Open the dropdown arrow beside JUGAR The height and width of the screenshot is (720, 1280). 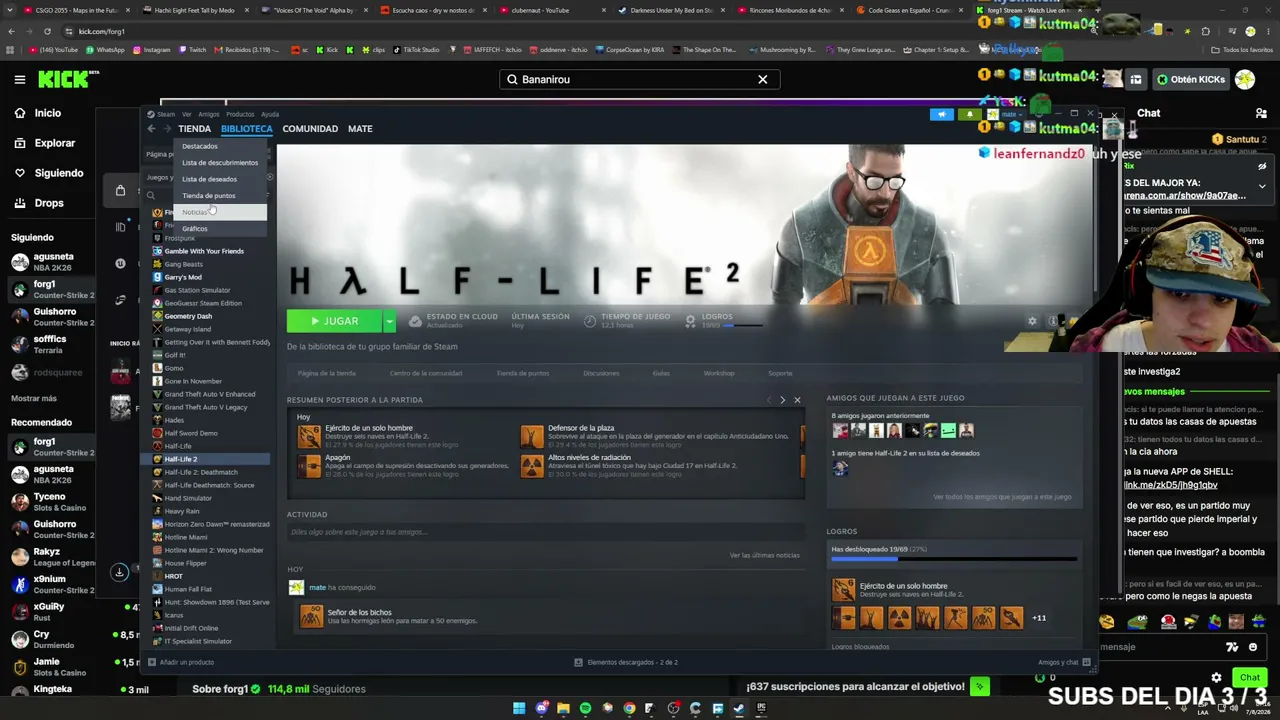[x=389, y=321]
